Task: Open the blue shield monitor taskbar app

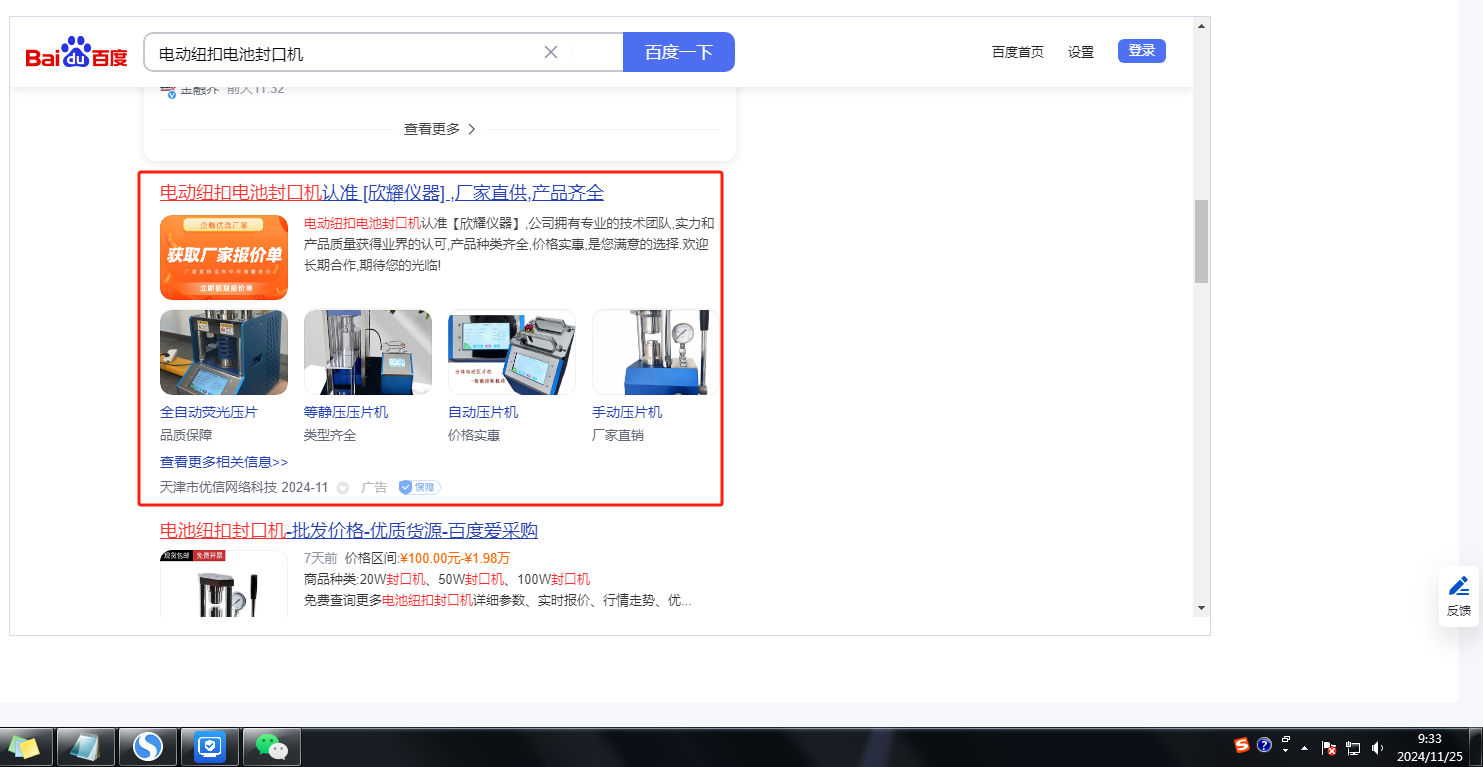Action: tap(210, 746)
